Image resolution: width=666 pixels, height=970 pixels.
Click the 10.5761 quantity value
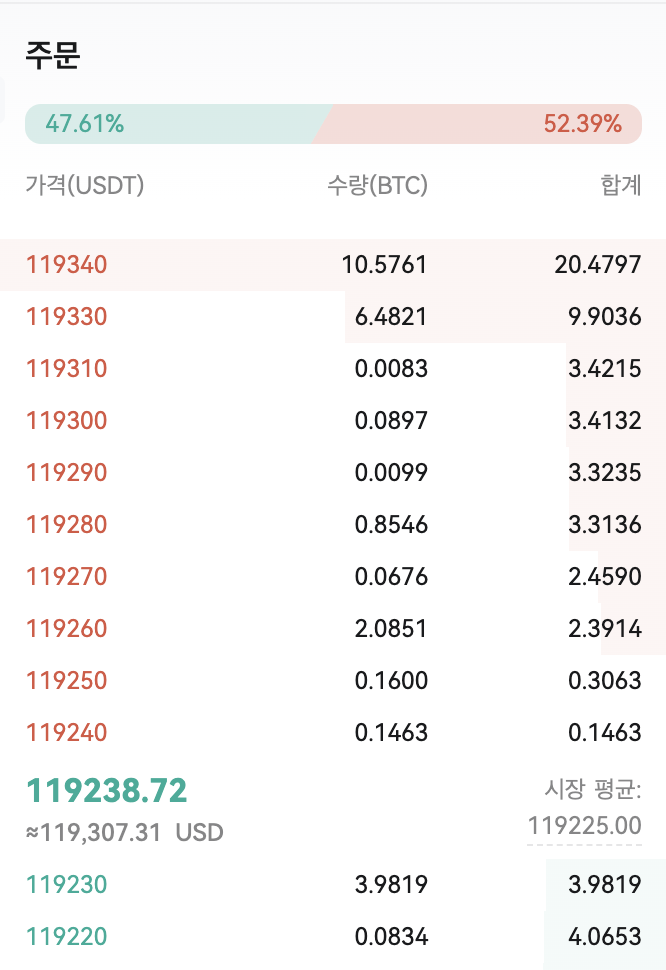[384, 265]
